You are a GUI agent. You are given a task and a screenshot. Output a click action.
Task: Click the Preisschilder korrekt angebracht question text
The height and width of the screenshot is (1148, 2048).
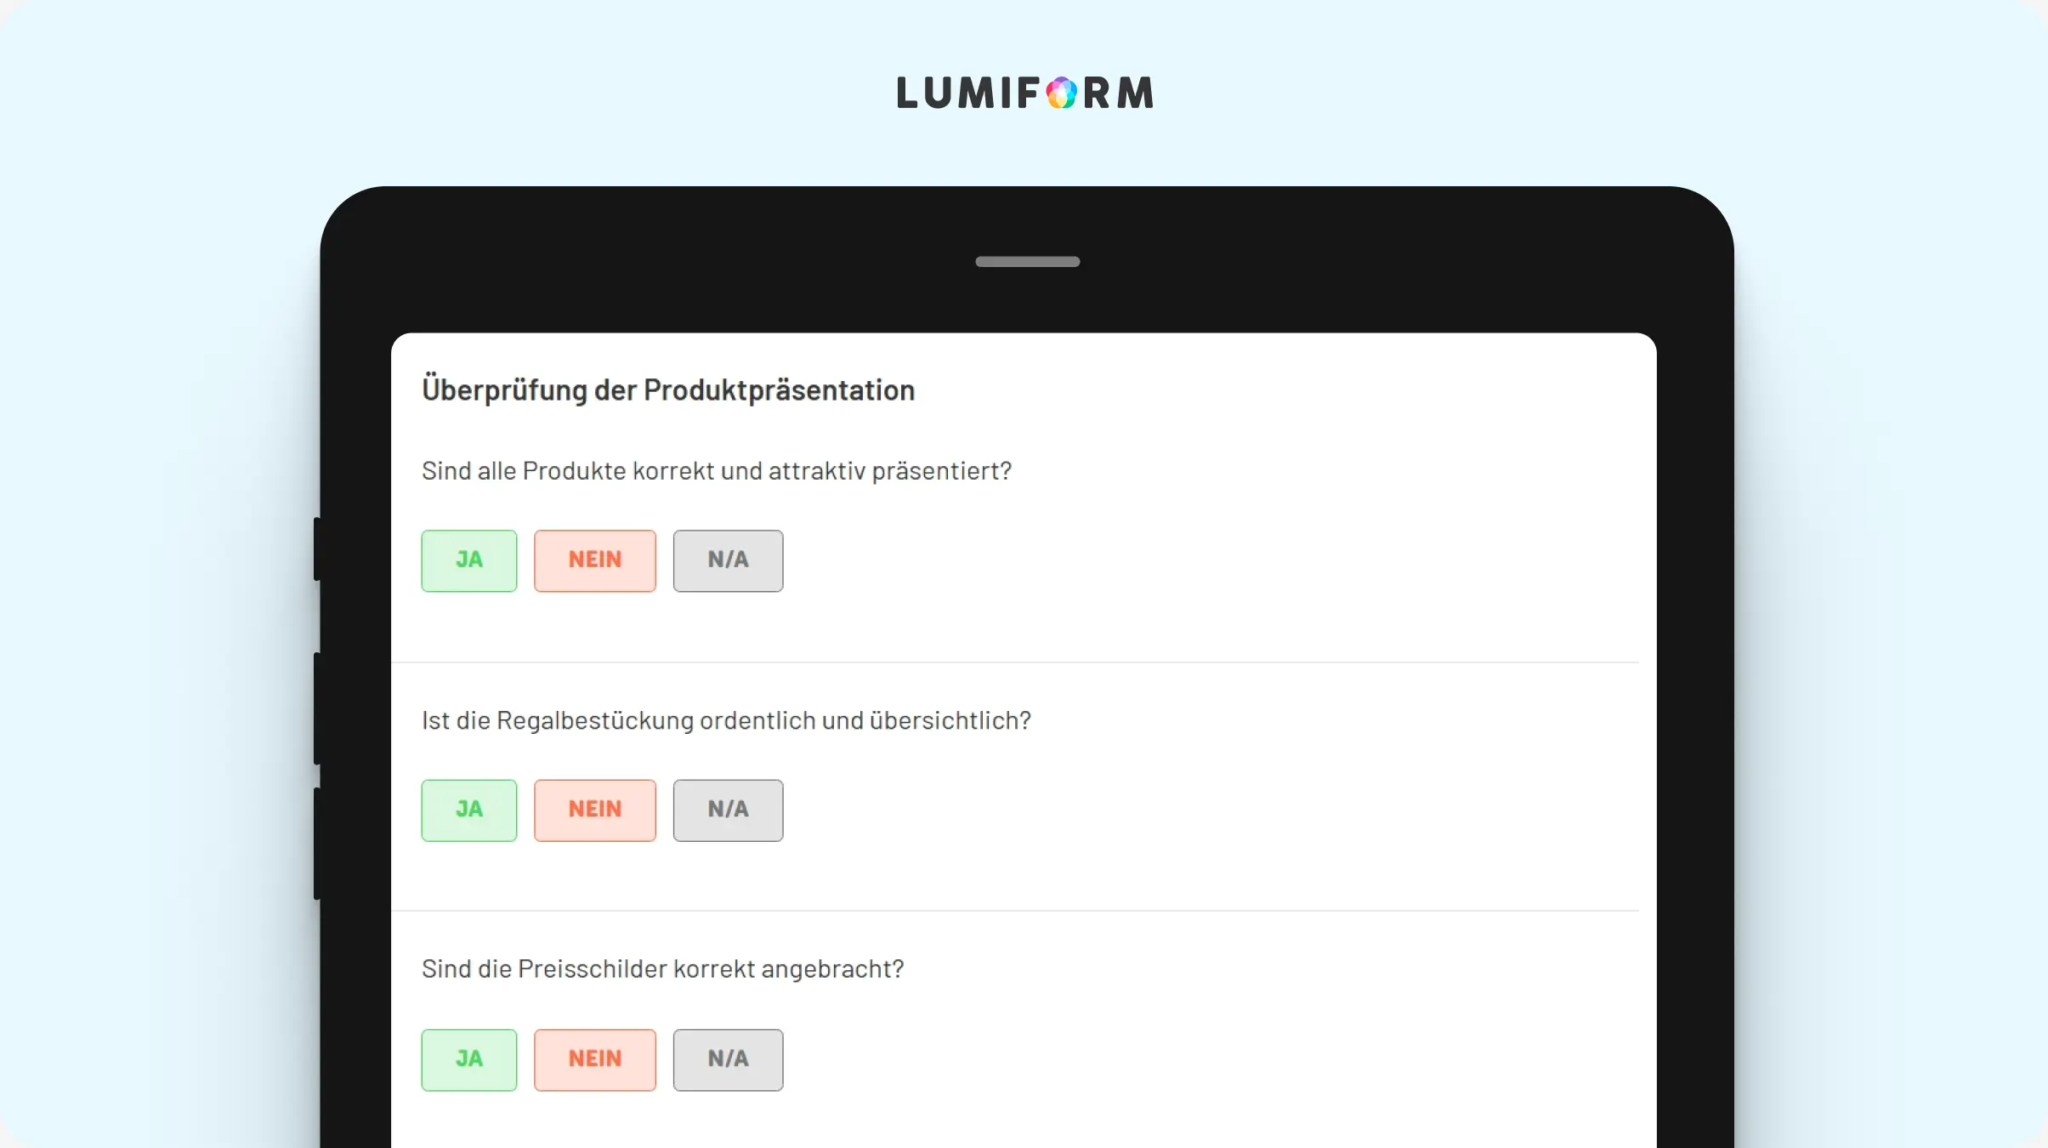pyautogui.click(x=662, y=969)
